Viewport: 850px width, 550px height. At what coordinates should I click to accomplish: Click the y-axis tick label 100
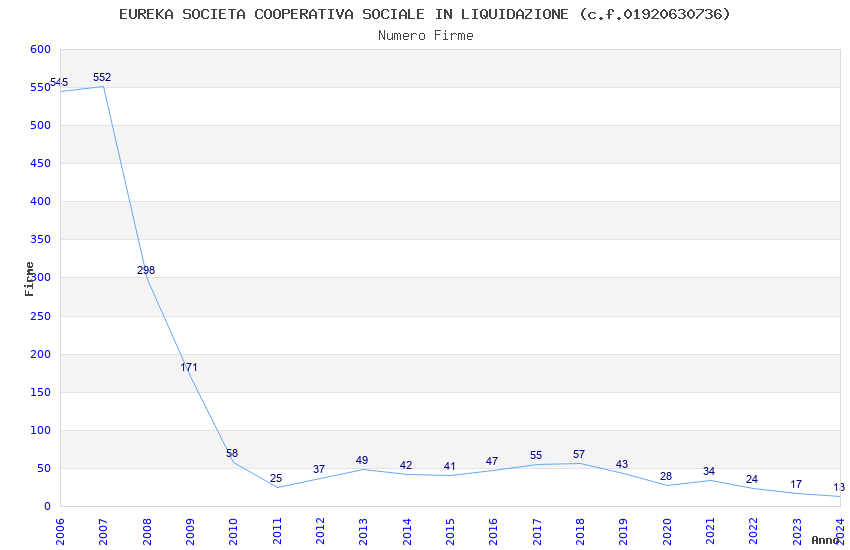(x=41, y=430)
